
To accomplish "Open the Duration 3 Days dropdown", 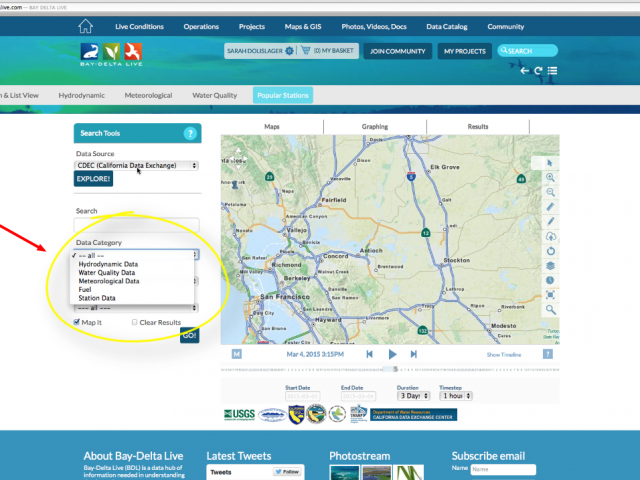I will click(413, 396).
